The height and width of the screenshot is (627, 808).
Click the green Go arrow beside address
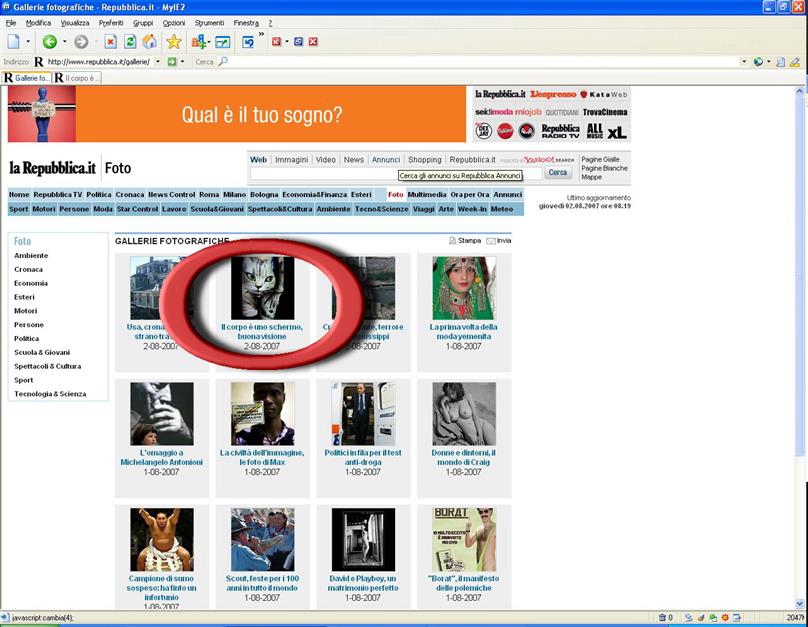click(172, 62)
